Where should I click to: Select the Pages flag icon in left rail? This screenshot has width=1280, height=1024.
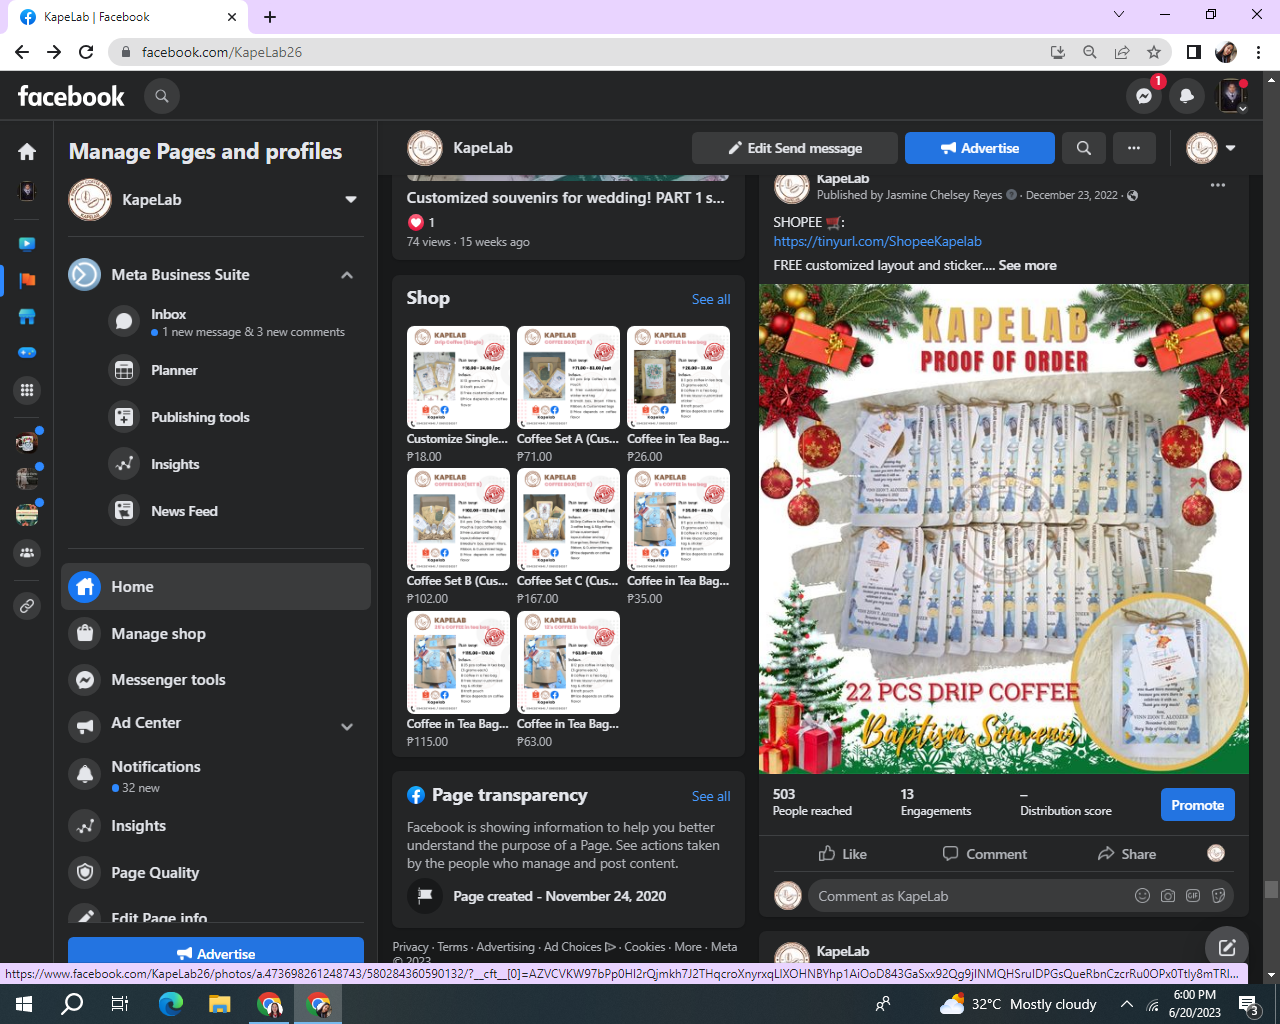click(x=27, y=280)
